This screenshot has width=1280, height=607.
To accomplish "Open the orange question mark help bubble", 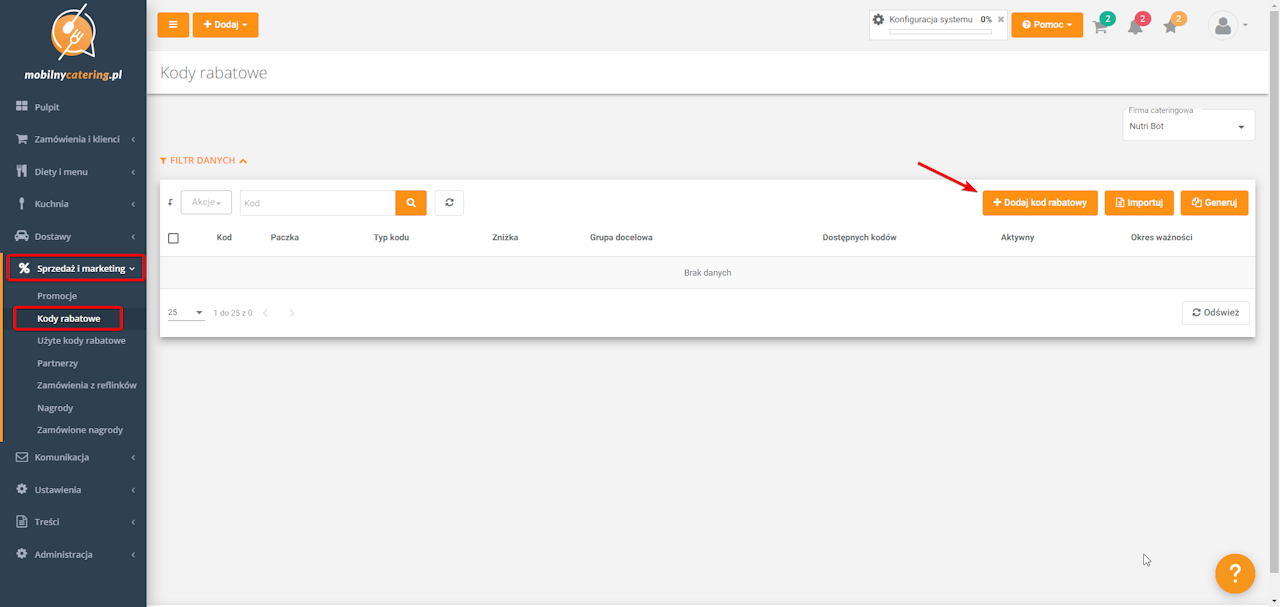I will click(1235, 573).
